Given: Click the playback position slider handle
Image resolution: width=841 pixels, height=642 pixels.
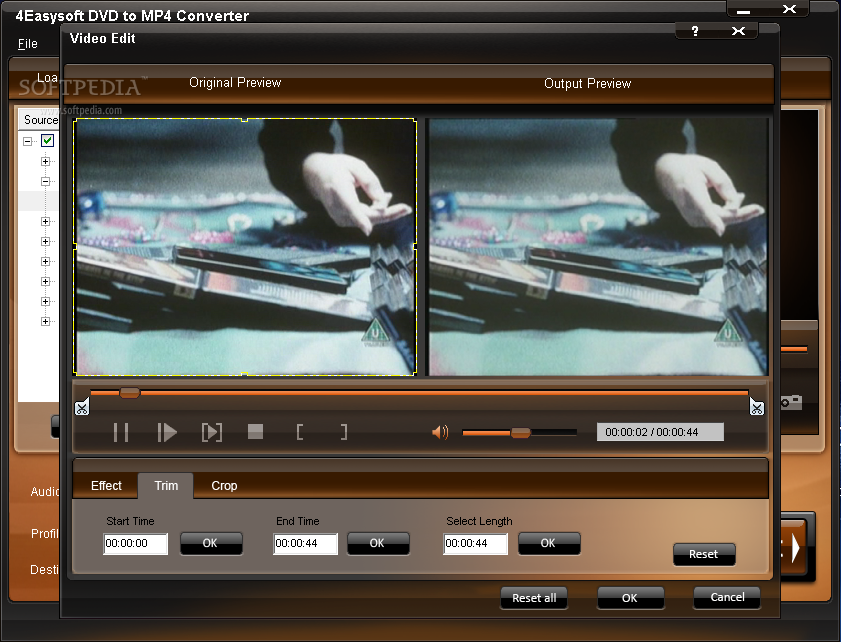Looking at the screenshot, I should tap(129, 393).
